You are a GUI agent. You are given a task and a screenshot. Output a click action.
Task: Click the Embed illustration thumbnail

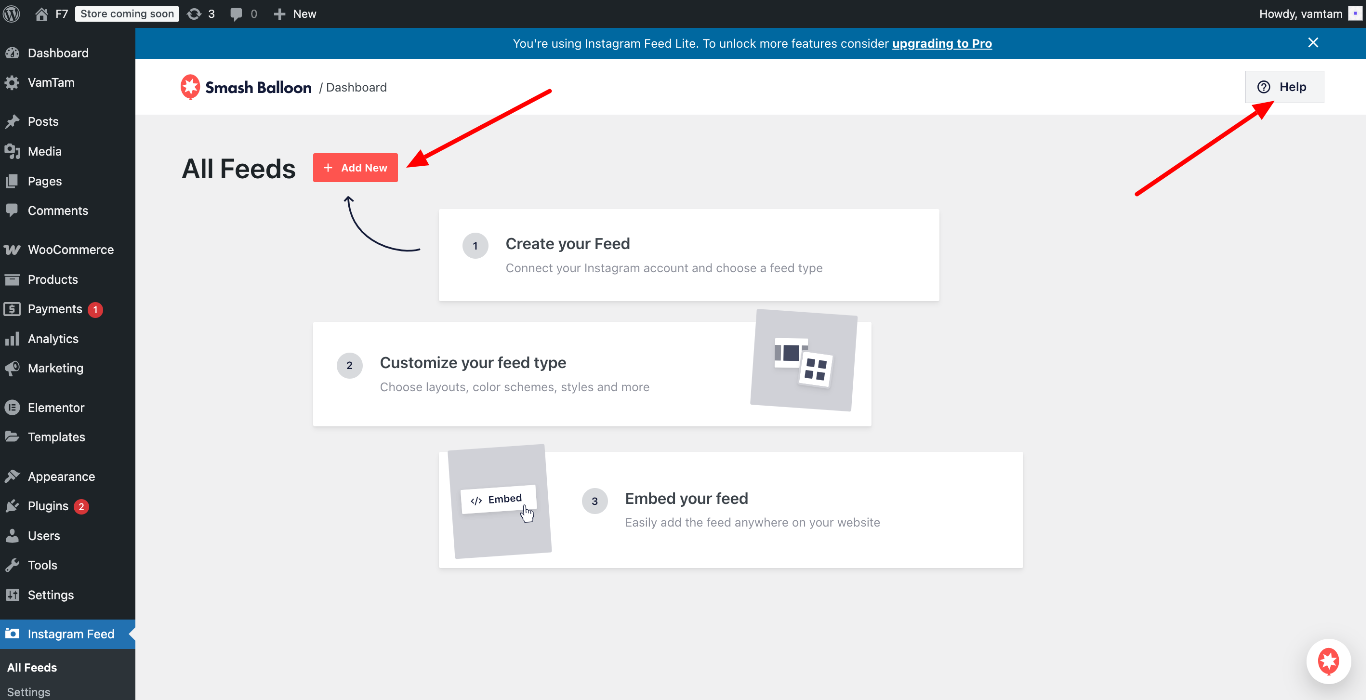click(499, 501)
